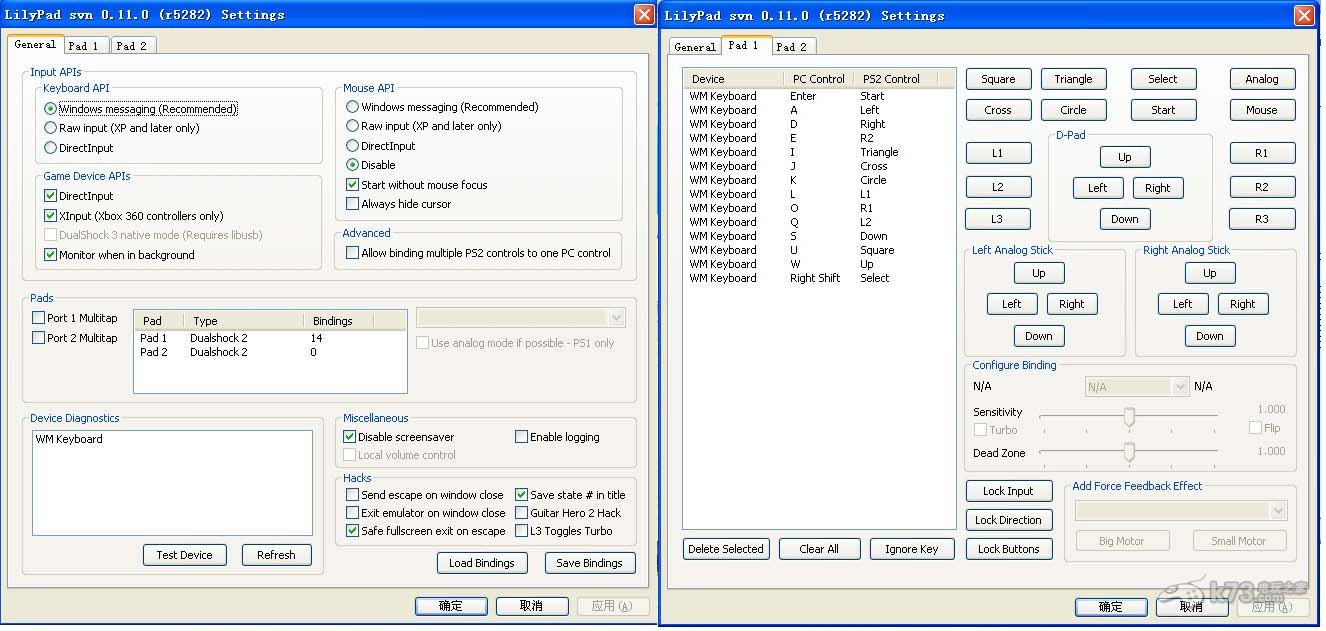This screenshot has height=631, width=1326.
Task: Click Down under Right Analog Stick
Action: tap(1209, 336)
